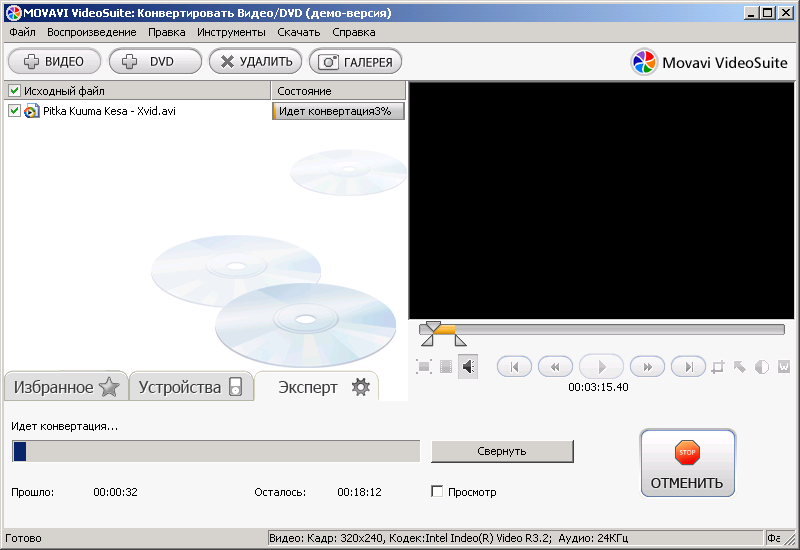Screen dimensions: 800x550
Task: Switch to the Избранное tab
Action: point(66,387)
